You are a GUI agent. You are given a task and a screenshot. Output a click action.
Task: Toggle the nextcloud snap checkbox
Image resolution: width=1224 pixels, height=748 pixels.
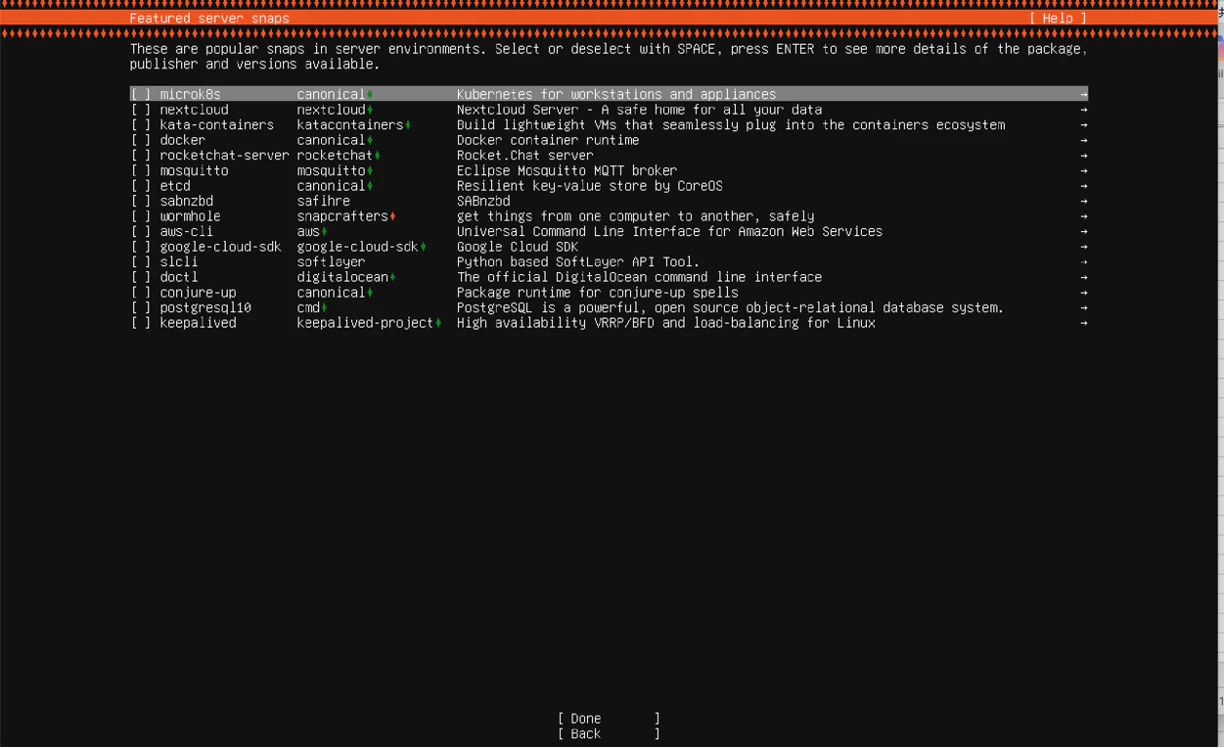pyautogui.click(x=141, y=110)
